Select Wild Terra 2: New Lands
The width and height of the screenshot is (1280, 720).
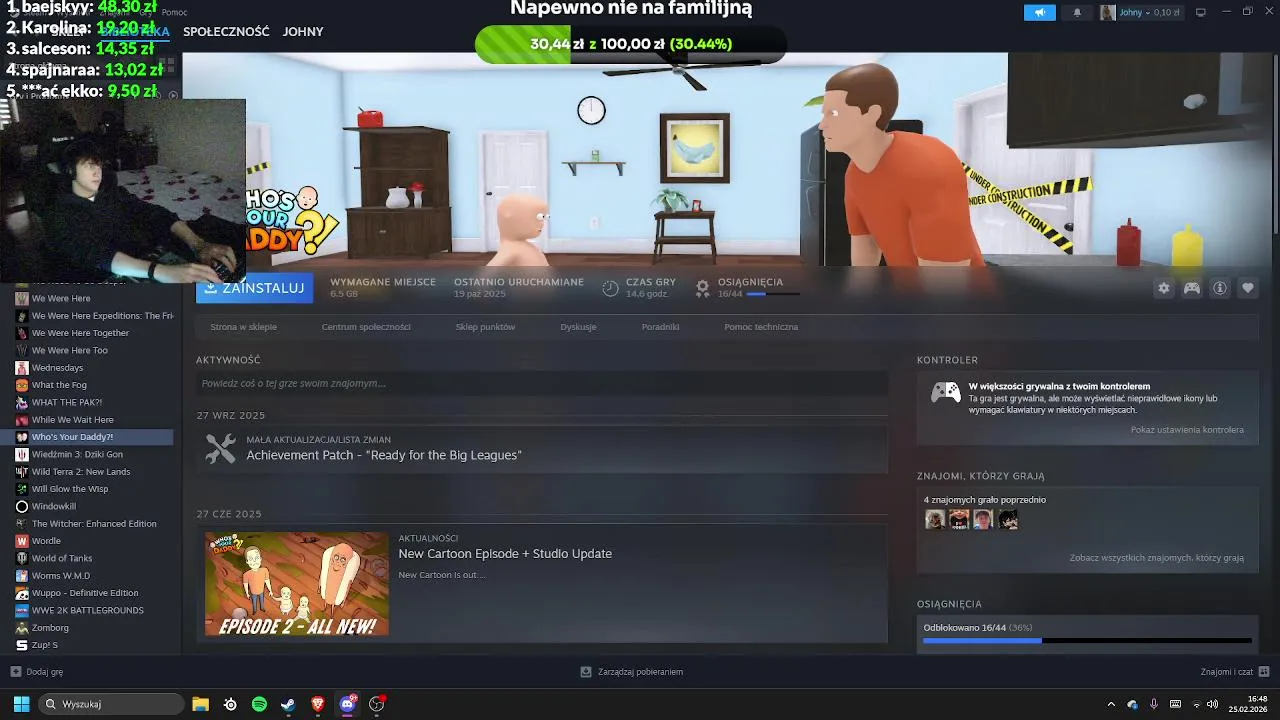pyautogui.click(x=81, y=472)
